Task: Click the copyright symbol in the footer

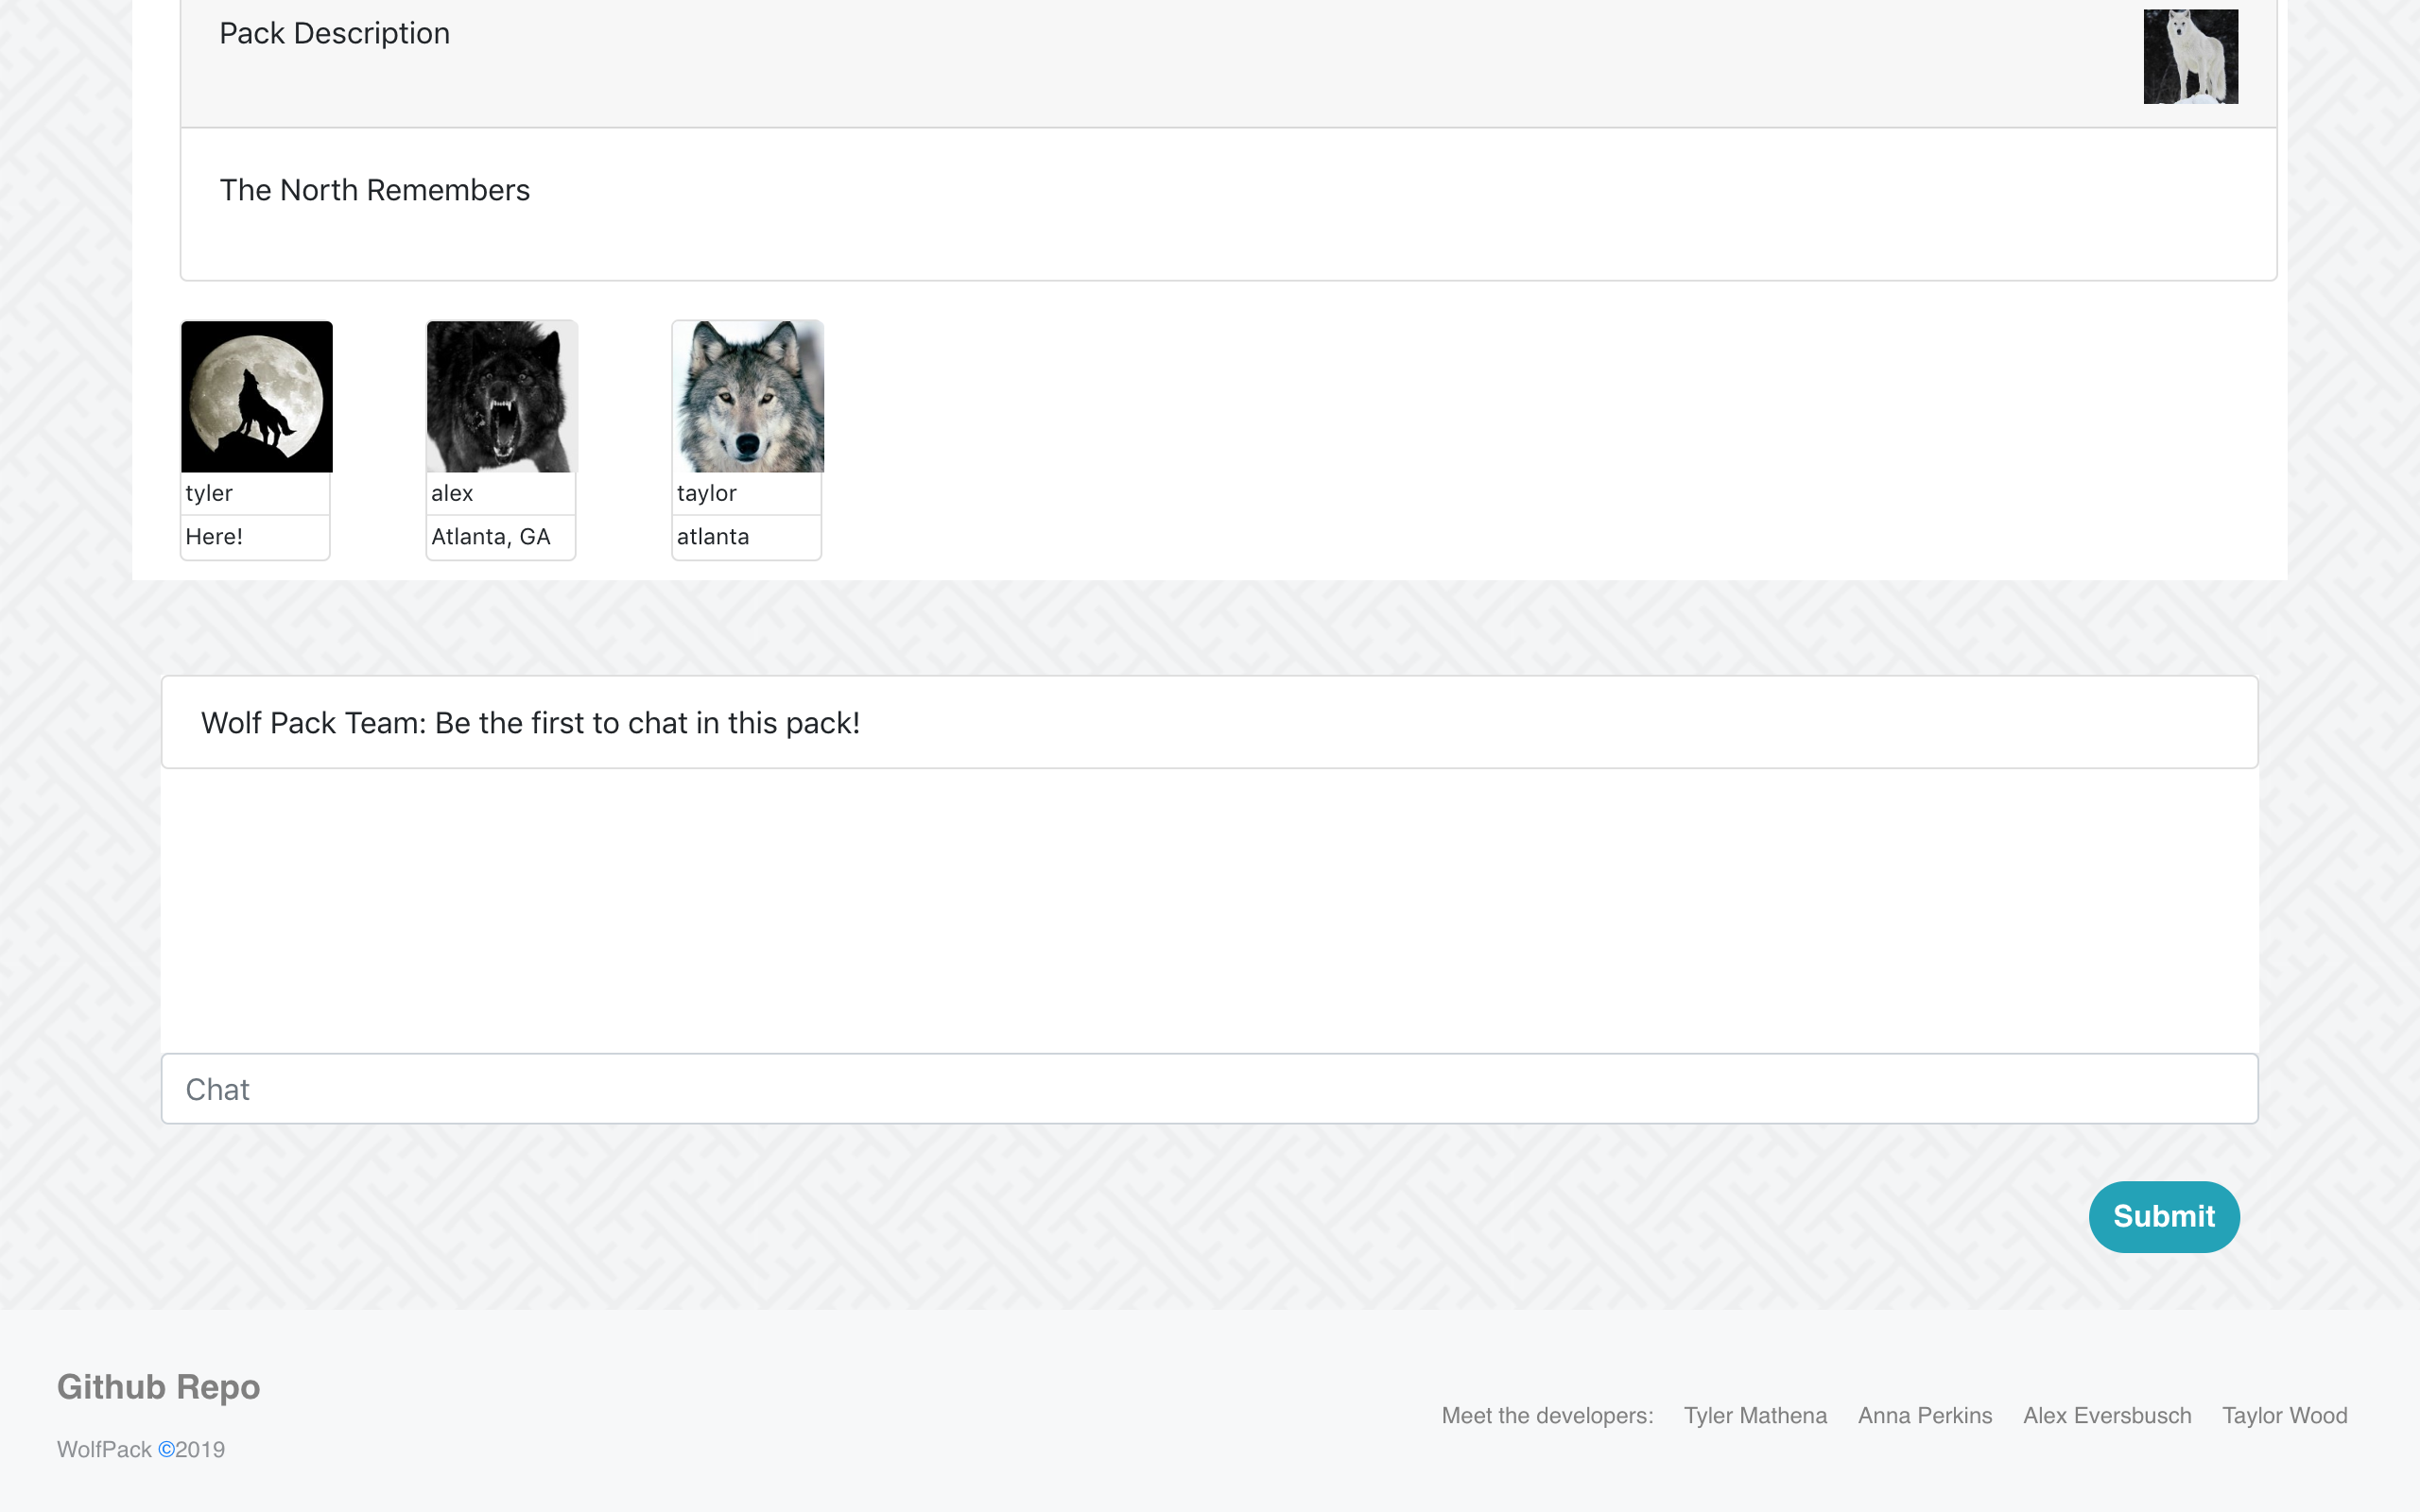Action: 166,1449
